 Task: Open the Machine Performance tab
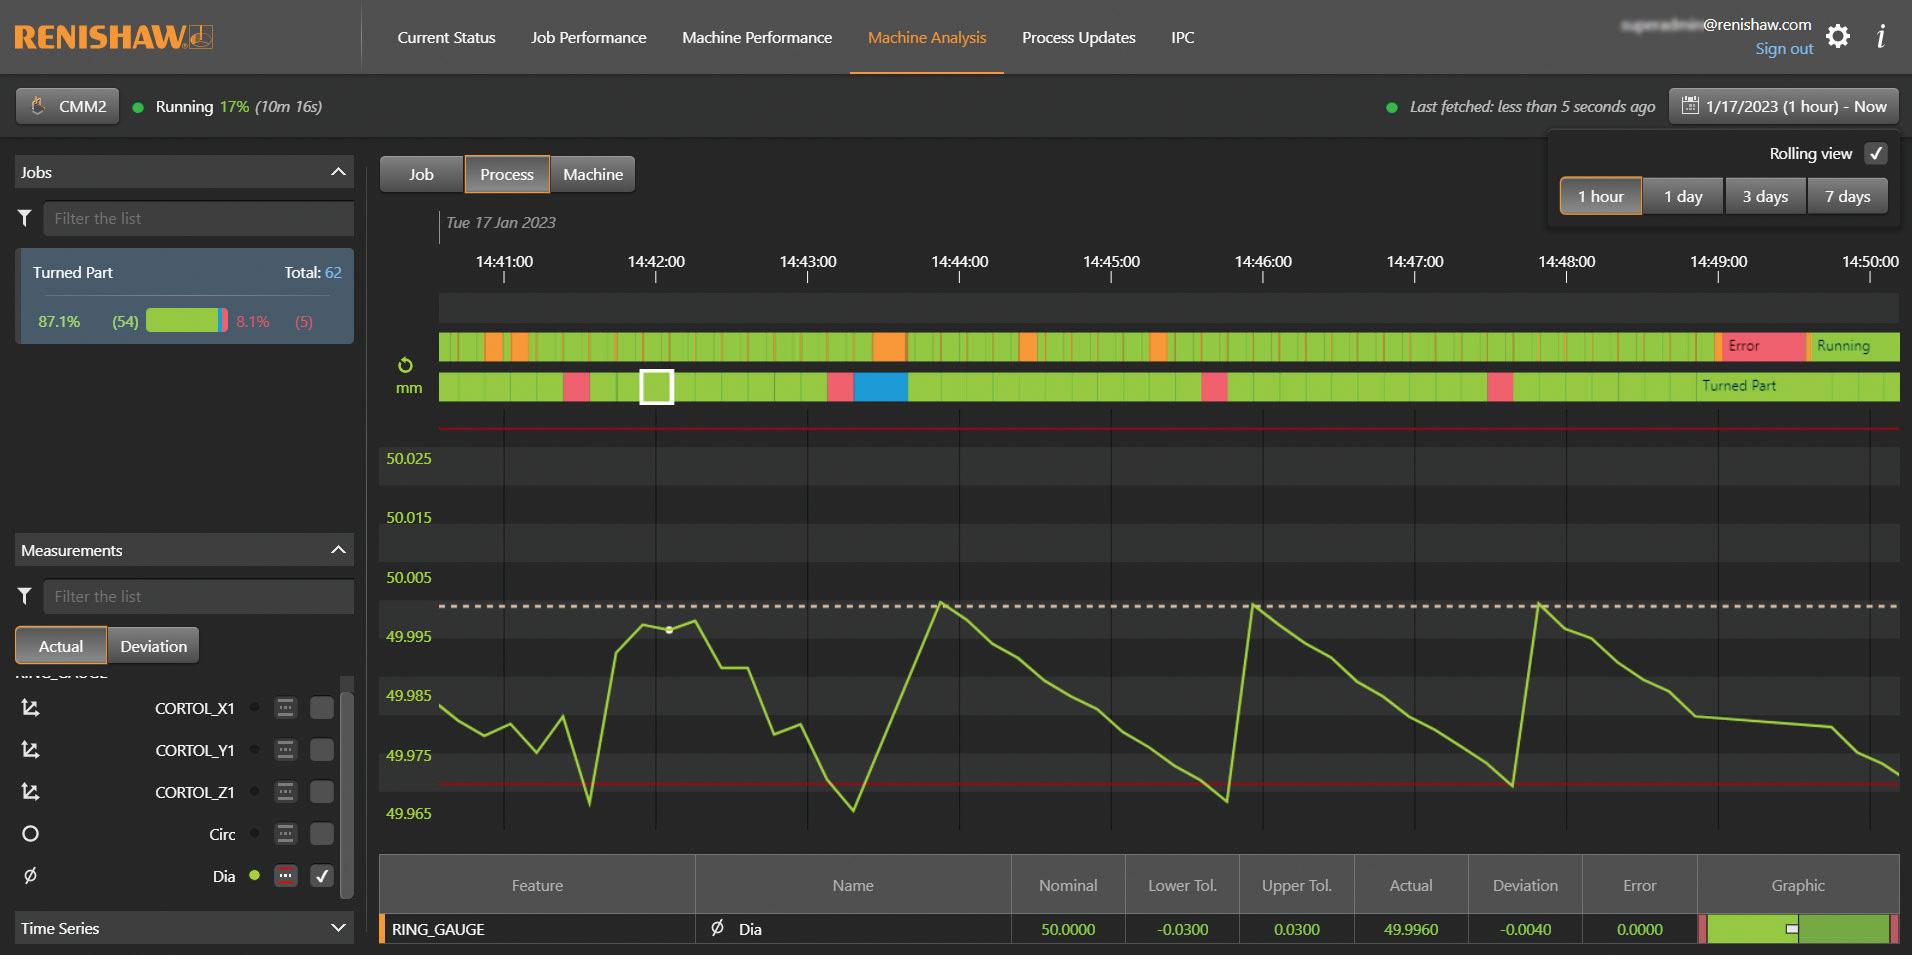[757, 37]
